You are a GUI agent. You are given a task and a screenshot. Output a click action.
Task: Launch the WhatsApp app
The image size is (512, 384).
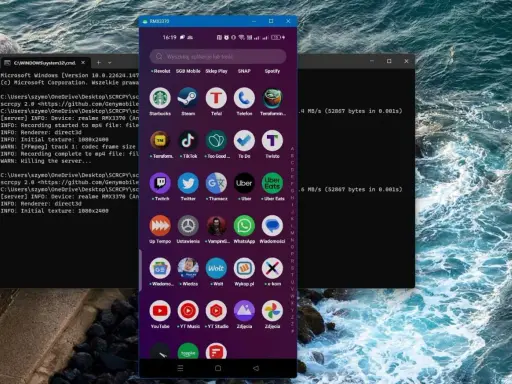click(244, 226)
